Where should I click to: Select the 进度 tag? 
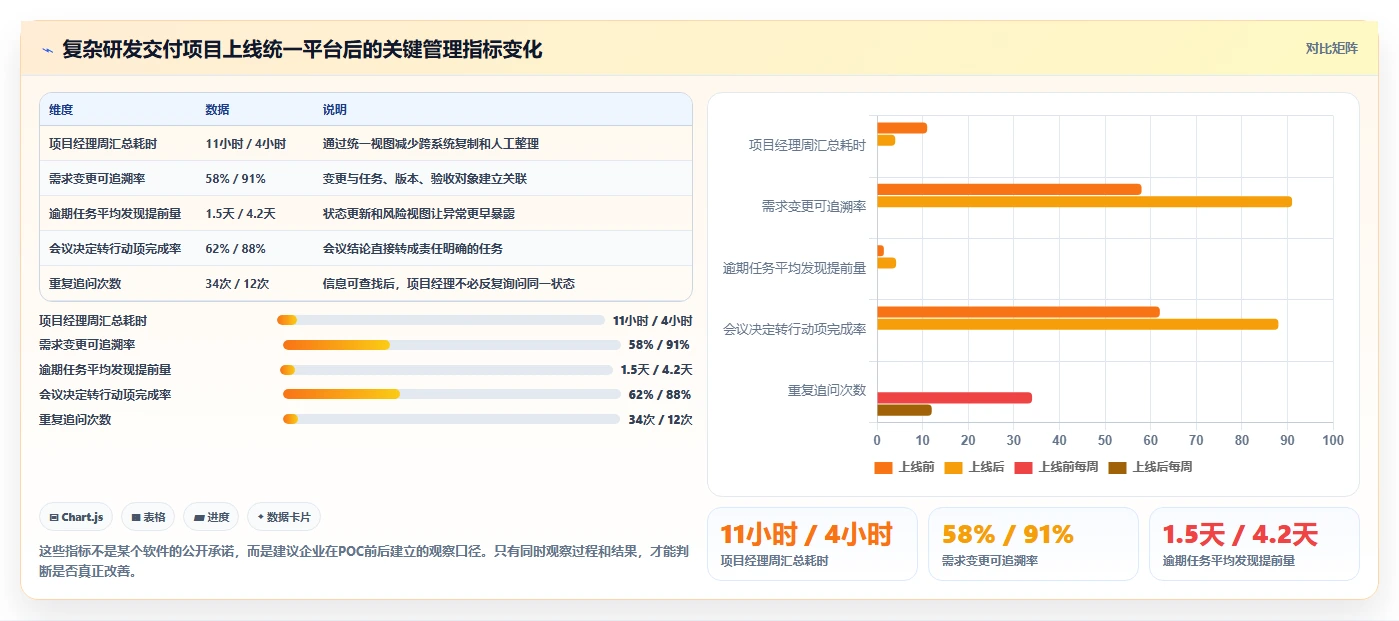tap(211, 517)
